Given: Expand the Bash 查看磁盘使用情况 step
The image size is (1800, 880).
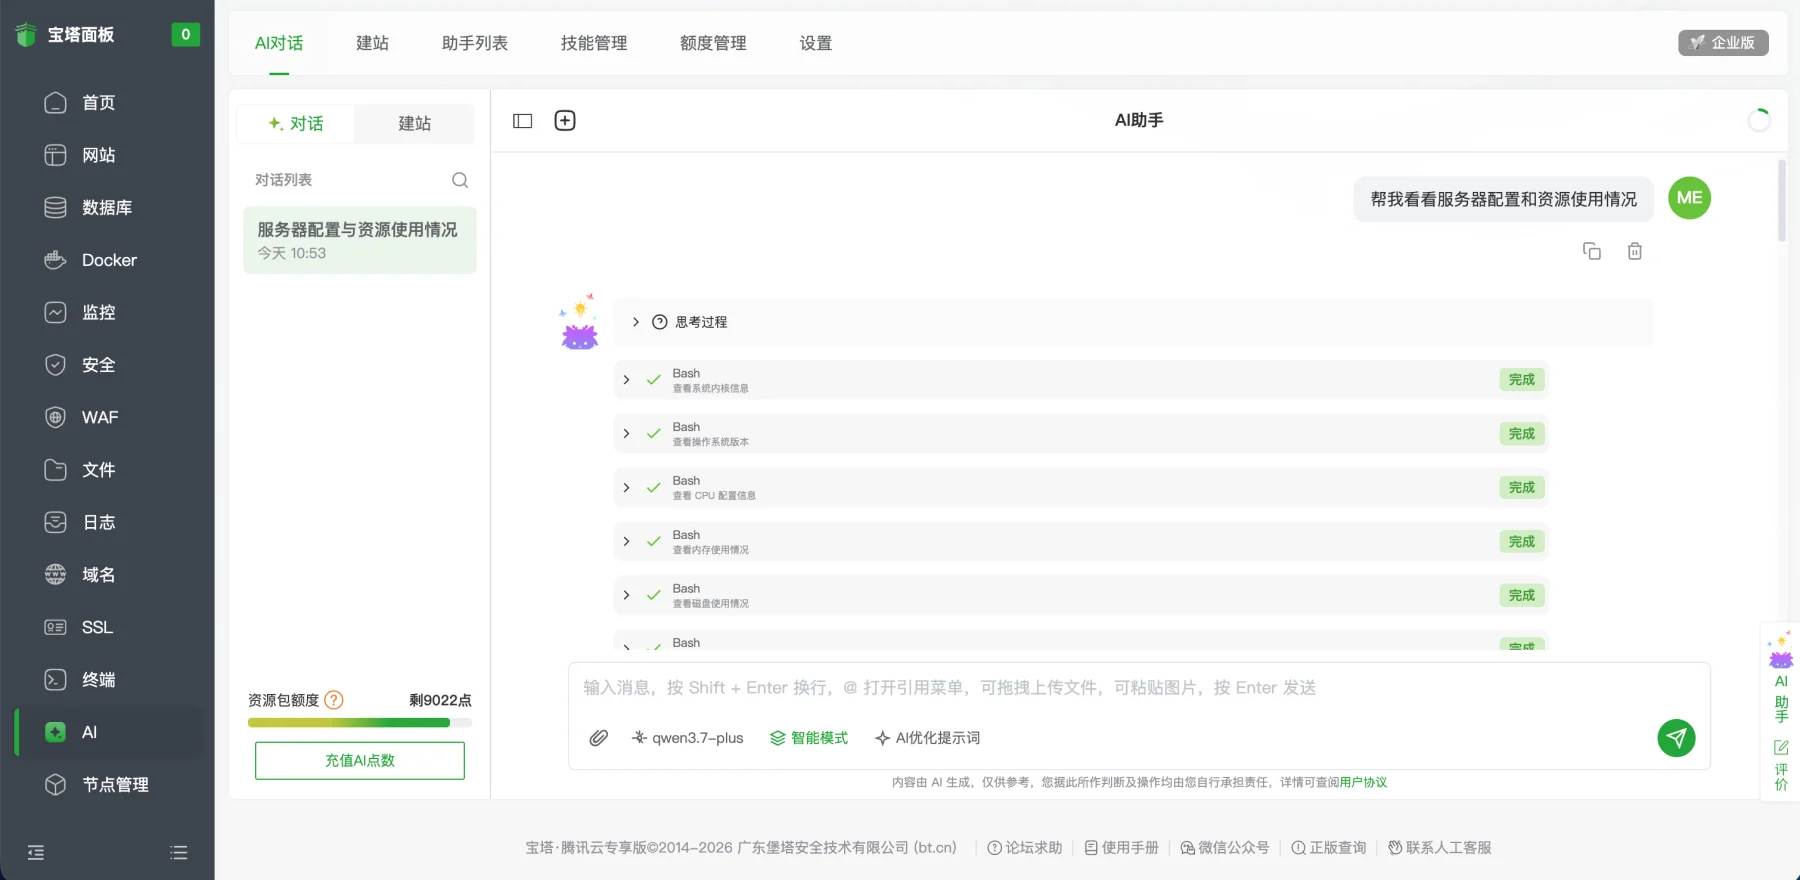Looking at the screenshot, I should [x=1080, y=595].
